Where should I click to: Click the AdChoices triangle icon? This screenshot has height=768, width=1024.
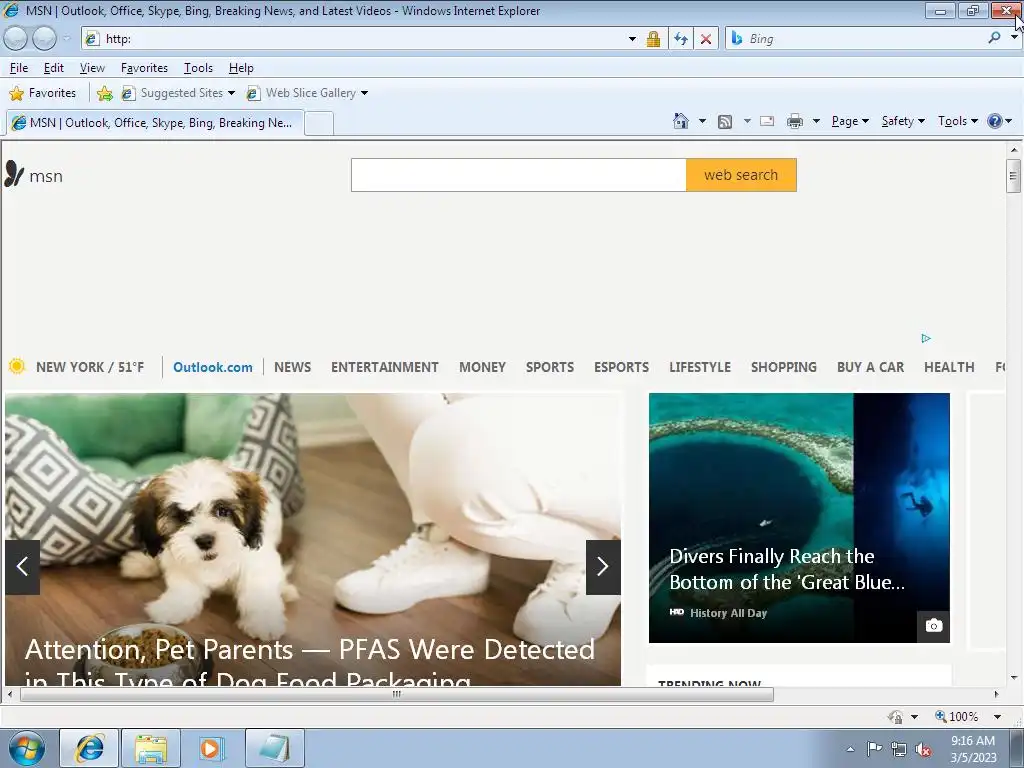[x=925, y=338]
